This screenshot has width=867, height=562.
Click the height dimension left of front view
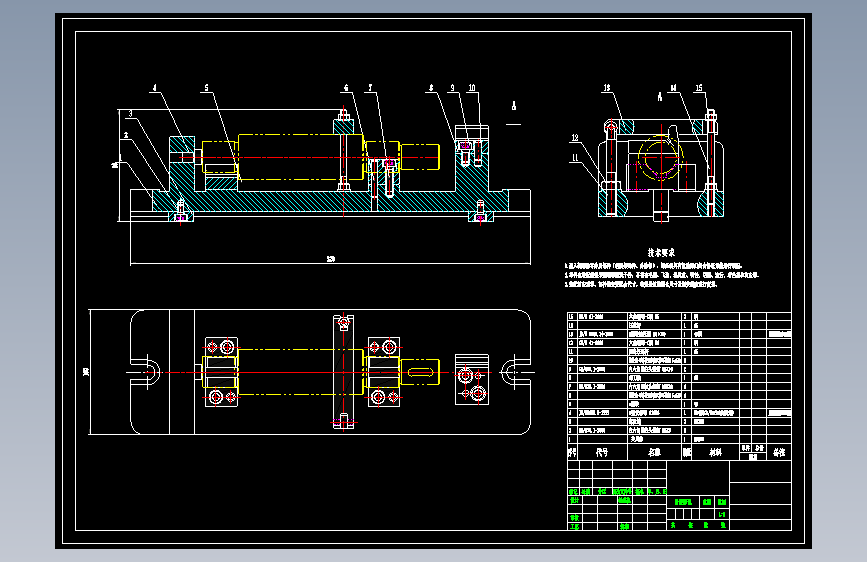click(x=115, y=164)
